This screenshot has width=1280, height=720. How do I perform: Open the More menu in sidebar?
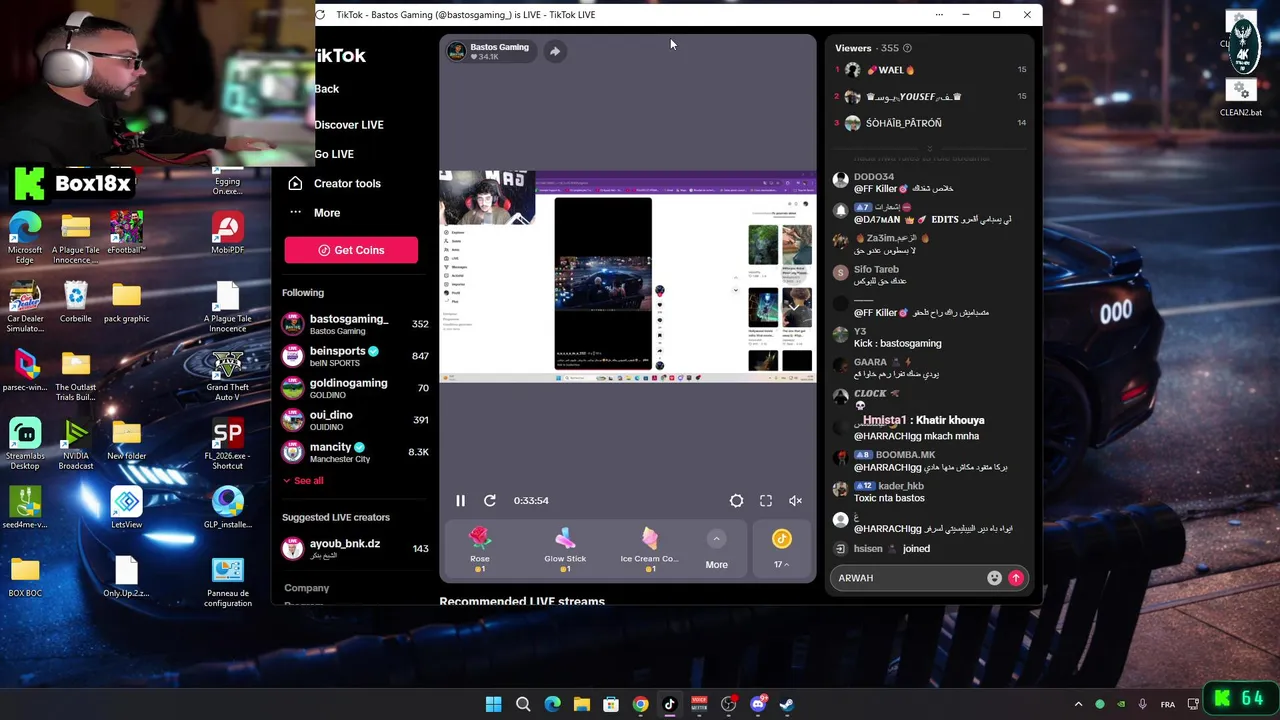click(x=314, y=213)
